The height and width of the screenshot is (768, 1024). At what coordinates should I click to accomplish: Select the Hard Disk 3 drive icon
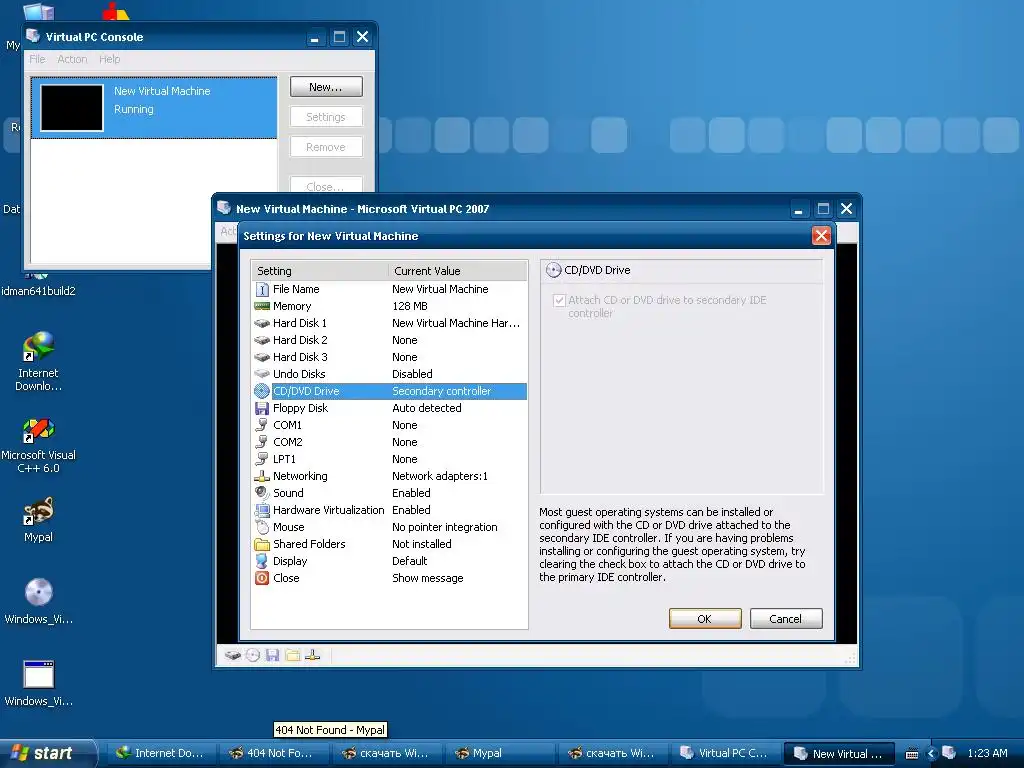point(262,357)
